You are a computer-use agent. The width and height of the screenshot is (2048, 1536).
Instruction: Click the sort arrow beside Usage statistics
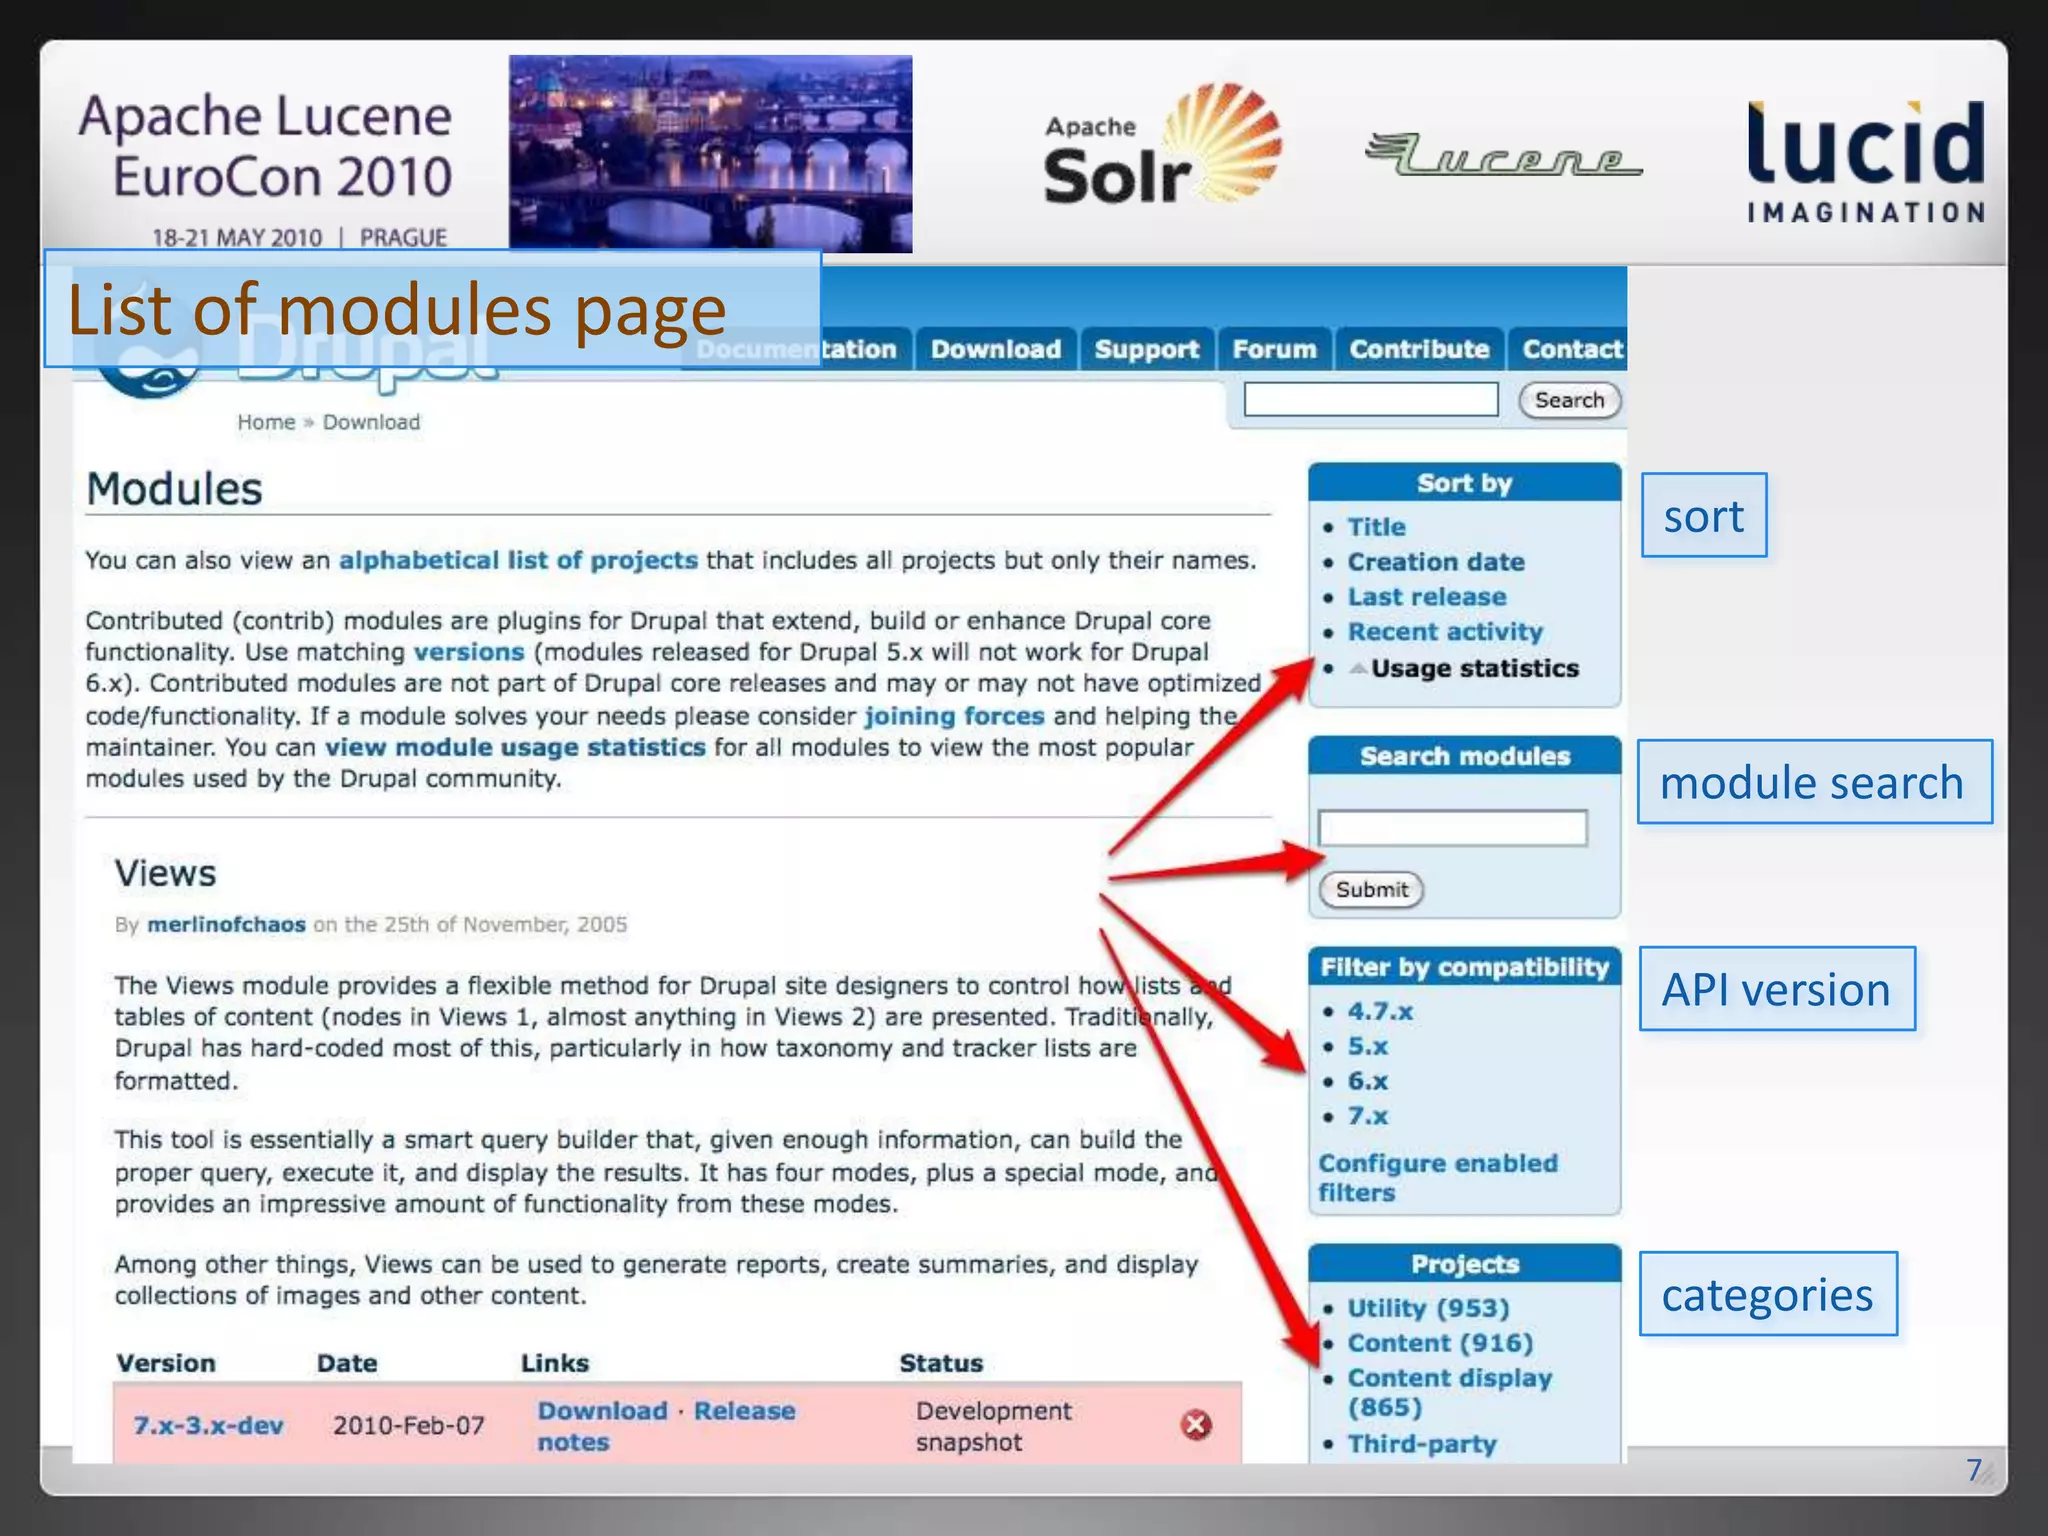point(1358,668)
